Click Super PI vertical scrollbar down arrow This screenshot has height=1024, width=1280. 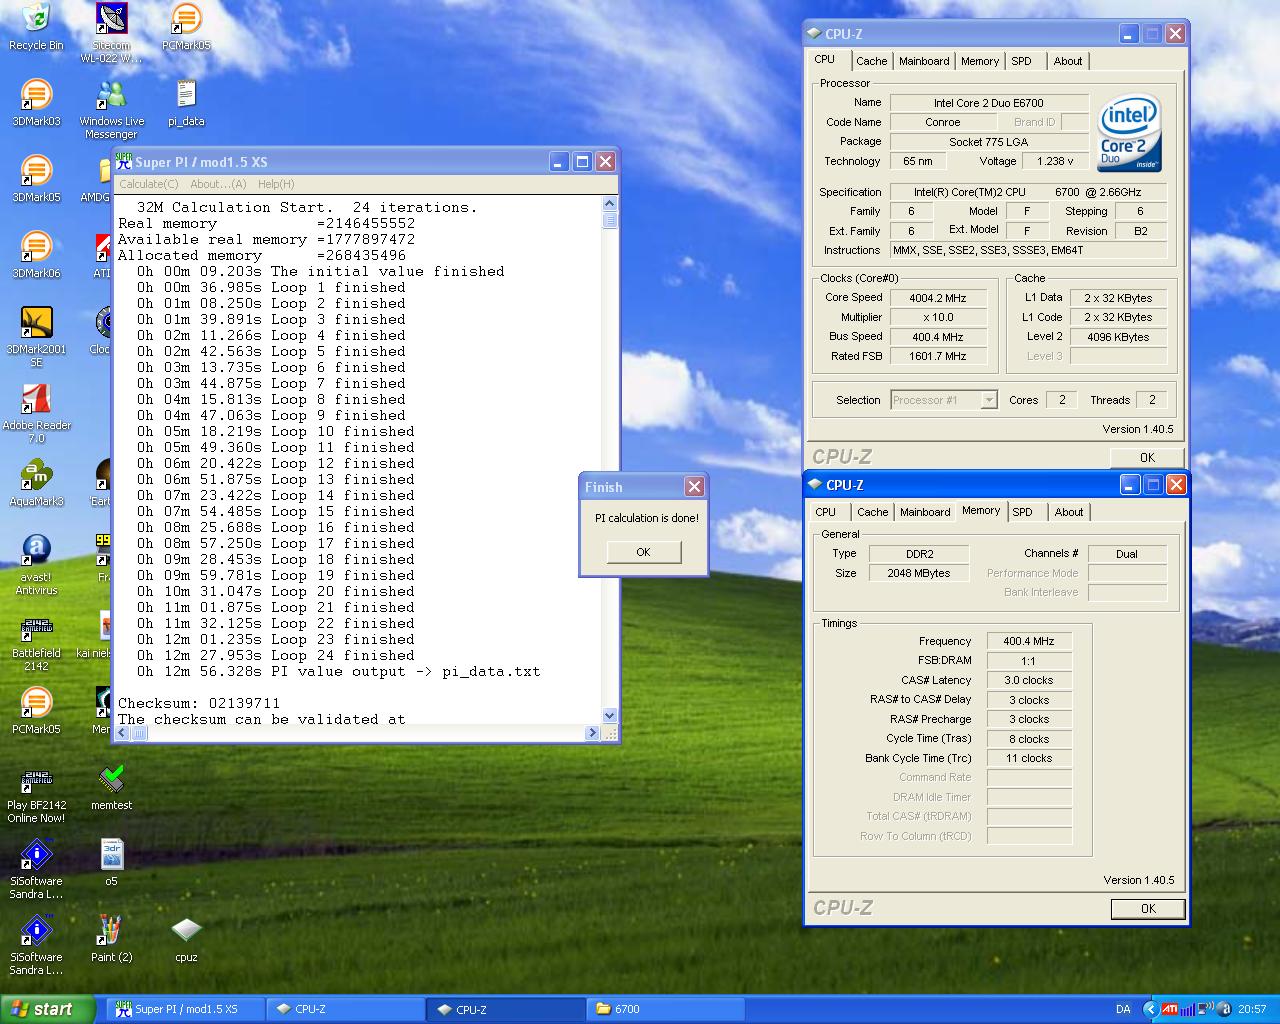tap(610, 716)
